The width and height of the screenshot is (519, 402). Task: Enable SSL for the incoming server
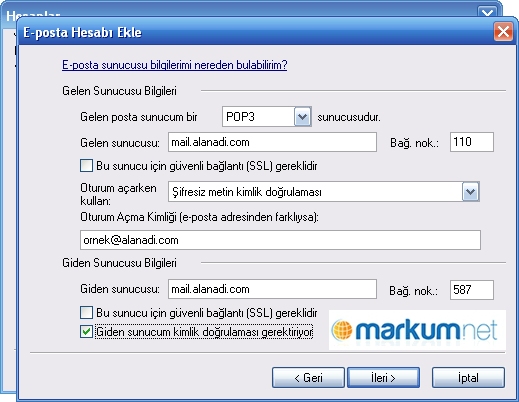[x=86, y=166]
